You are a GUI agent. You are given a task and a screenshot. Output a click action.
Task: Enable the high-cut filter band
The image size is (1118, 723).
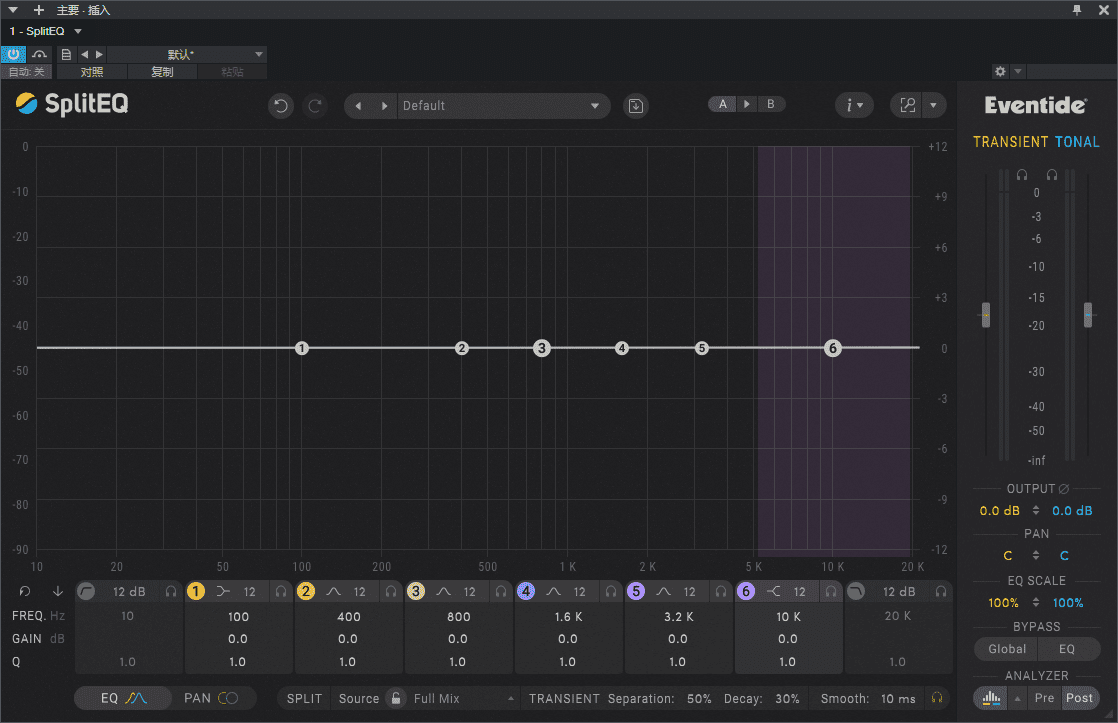click(856, 591)
